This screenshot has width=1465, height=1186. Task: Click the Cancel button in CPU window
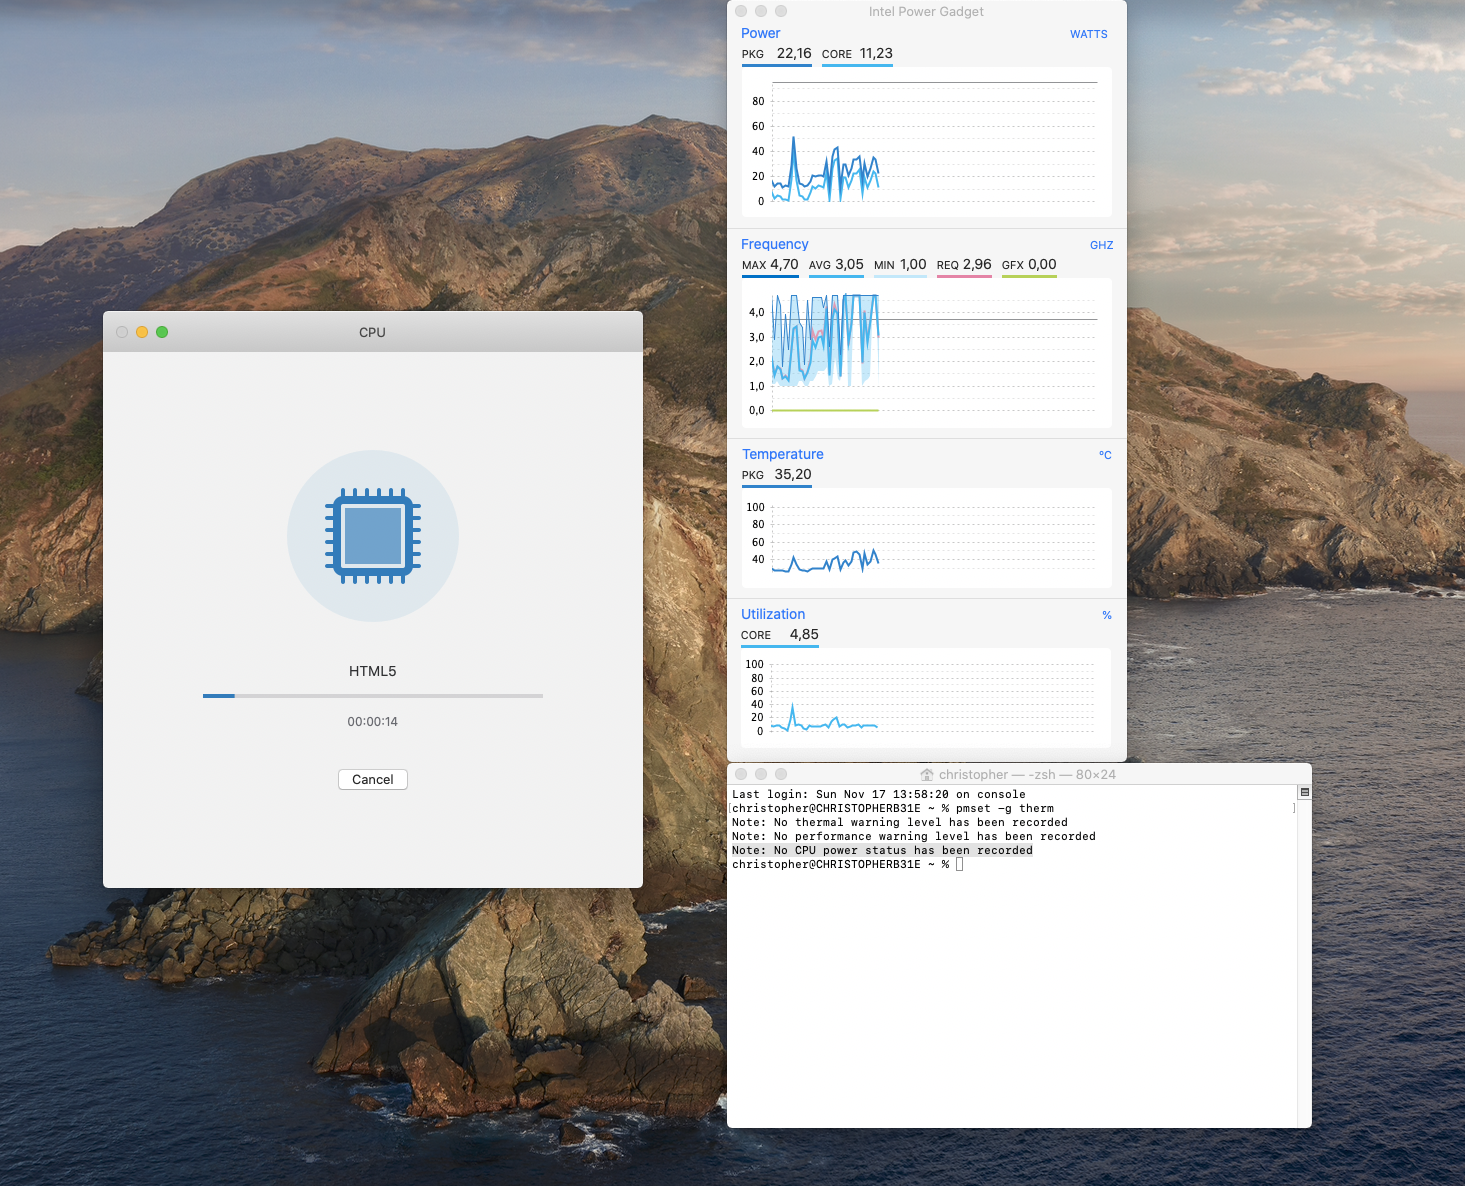pyautogui.click(x=372, y=779)
